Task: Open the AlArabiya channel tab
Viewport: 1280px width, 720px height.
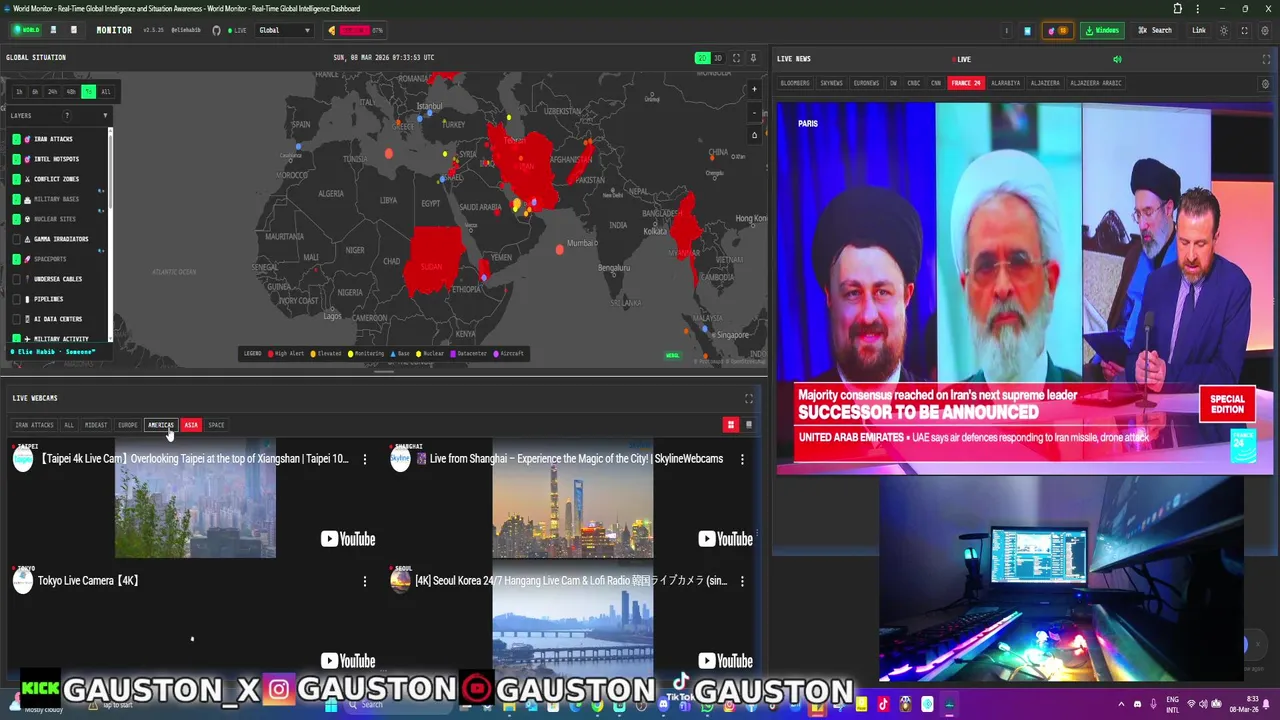Action: pyautogui.click(x=1006, y=83)
